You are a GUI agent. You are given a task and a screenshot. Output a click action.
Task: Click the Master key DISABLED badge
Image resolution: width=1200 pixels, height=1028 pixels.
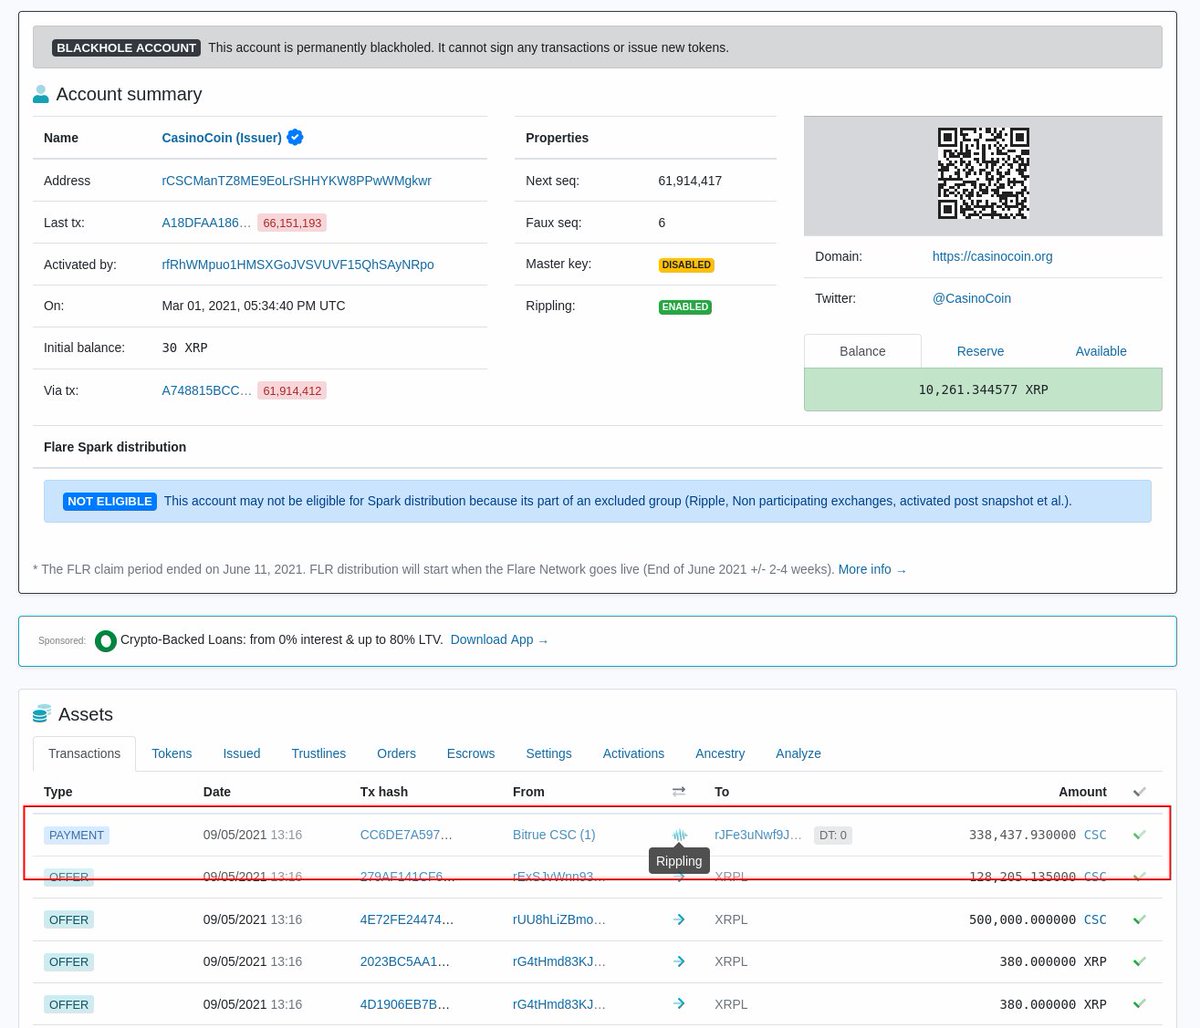686,265
